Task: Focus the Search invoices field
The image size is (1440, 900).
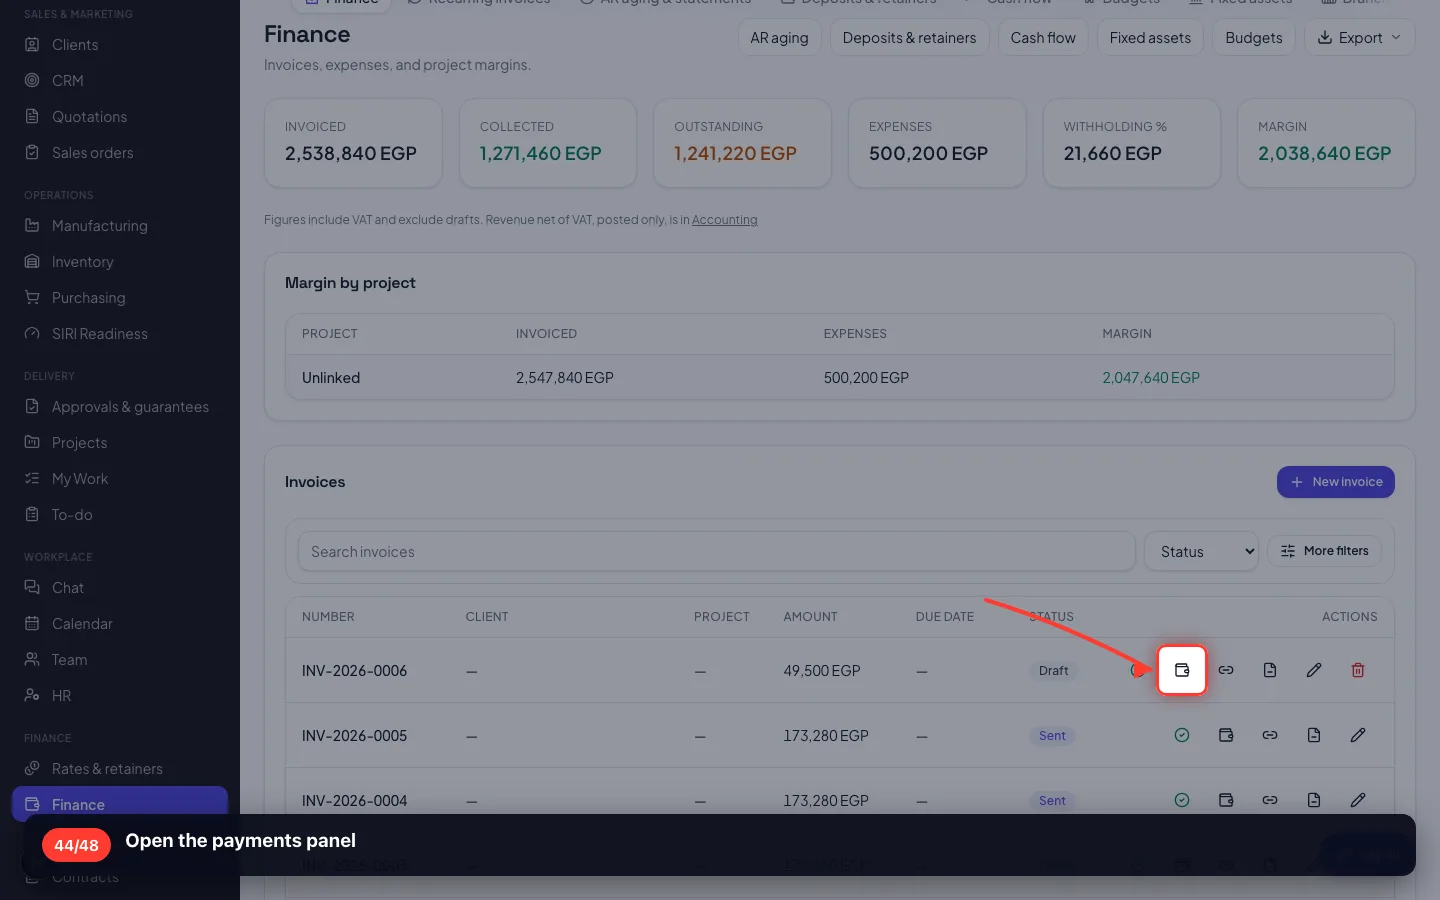Action: click(716, 552)
